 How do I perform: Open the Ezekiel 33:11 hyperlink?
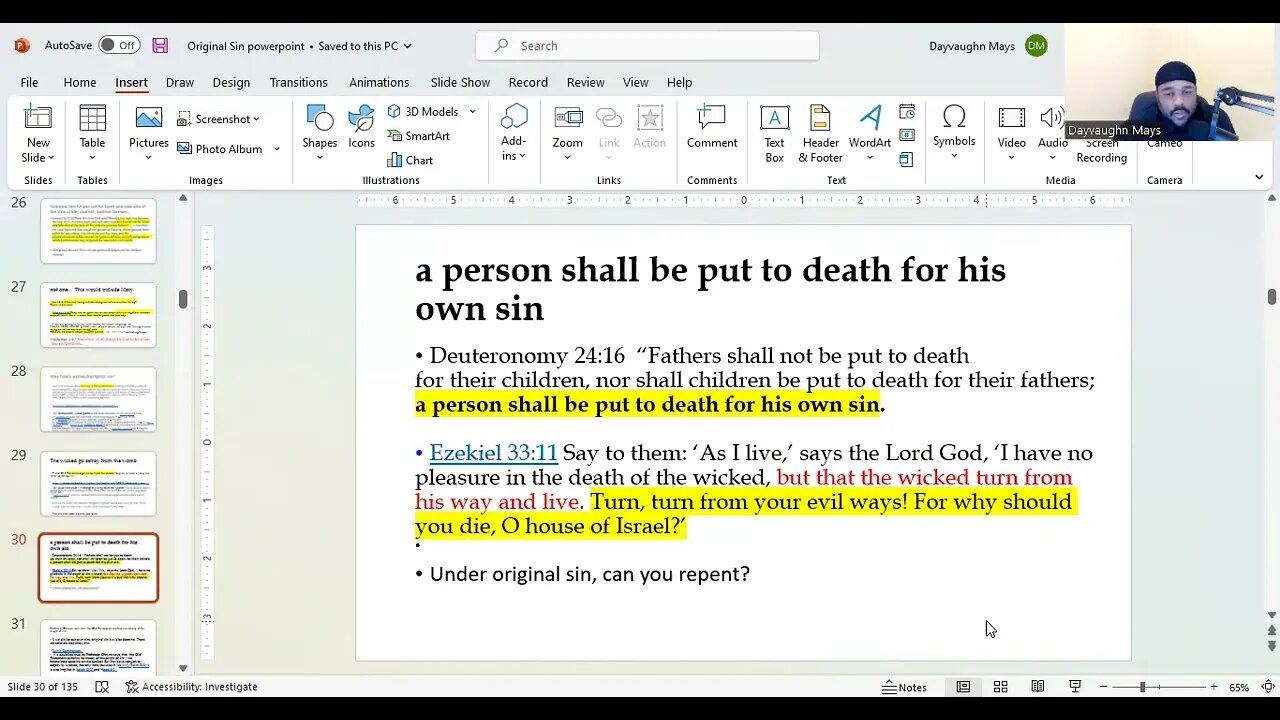493,453
